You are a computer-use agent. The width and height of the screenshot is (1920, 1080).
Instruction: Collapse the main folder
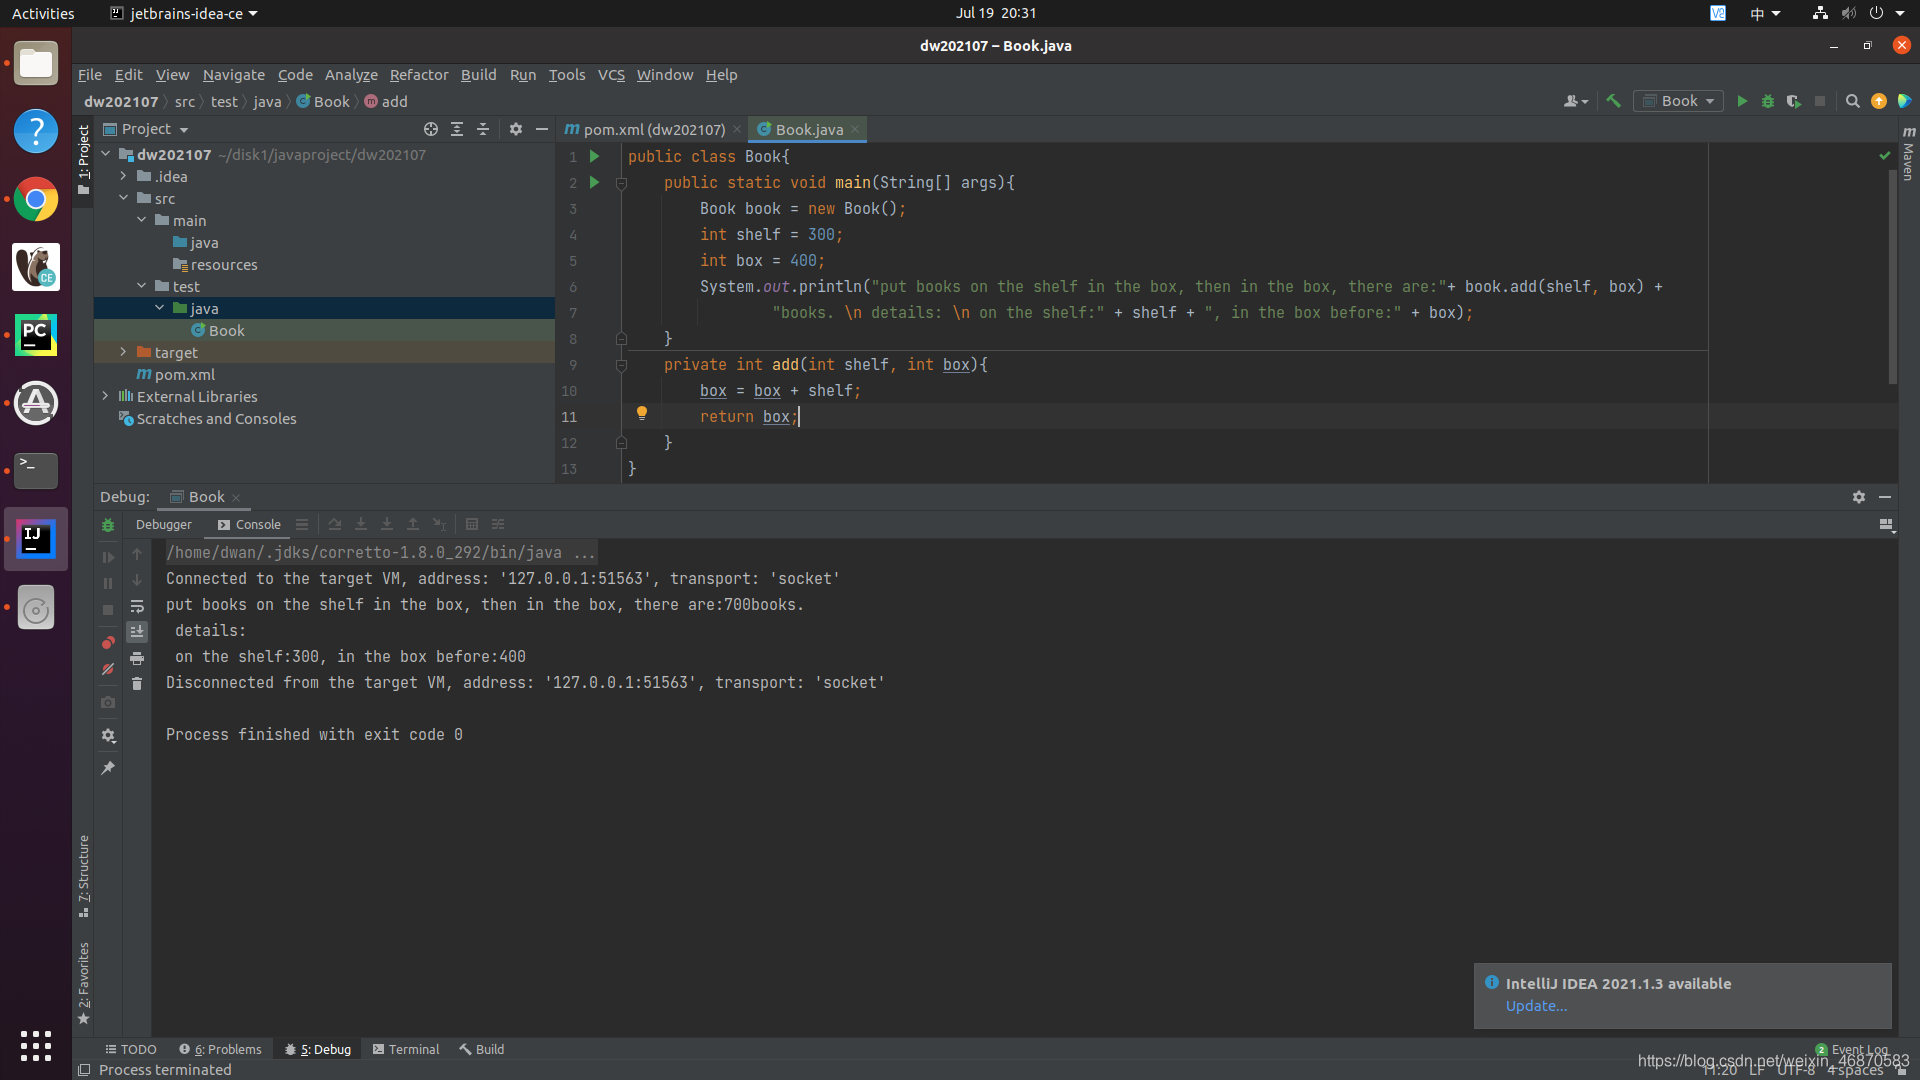141,220
